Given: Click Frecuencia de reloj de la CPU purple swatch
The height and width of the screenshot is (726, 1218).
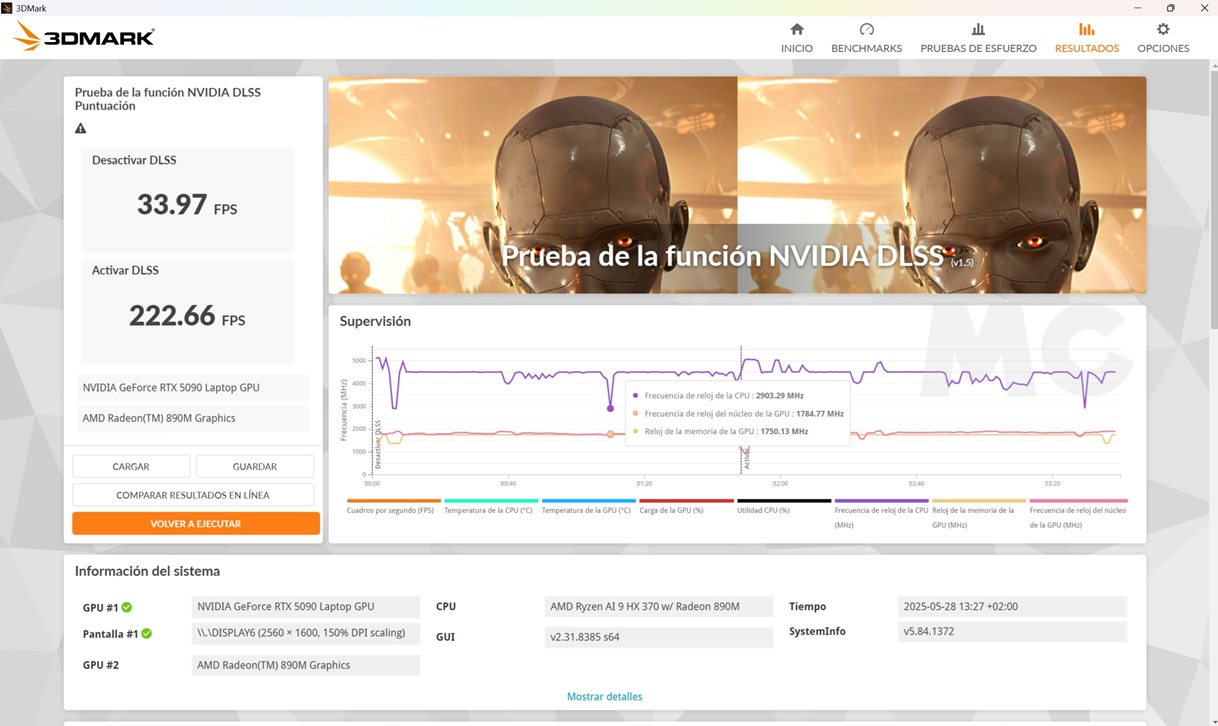Looking at the screenshot, I should point(881,501).
